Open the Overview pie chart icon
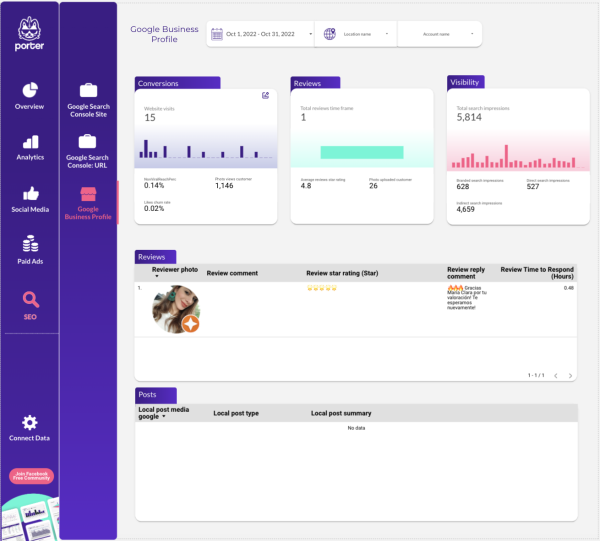Image resolution: width=600 pixels, height=541 pixels. click(x=30, y=90)
